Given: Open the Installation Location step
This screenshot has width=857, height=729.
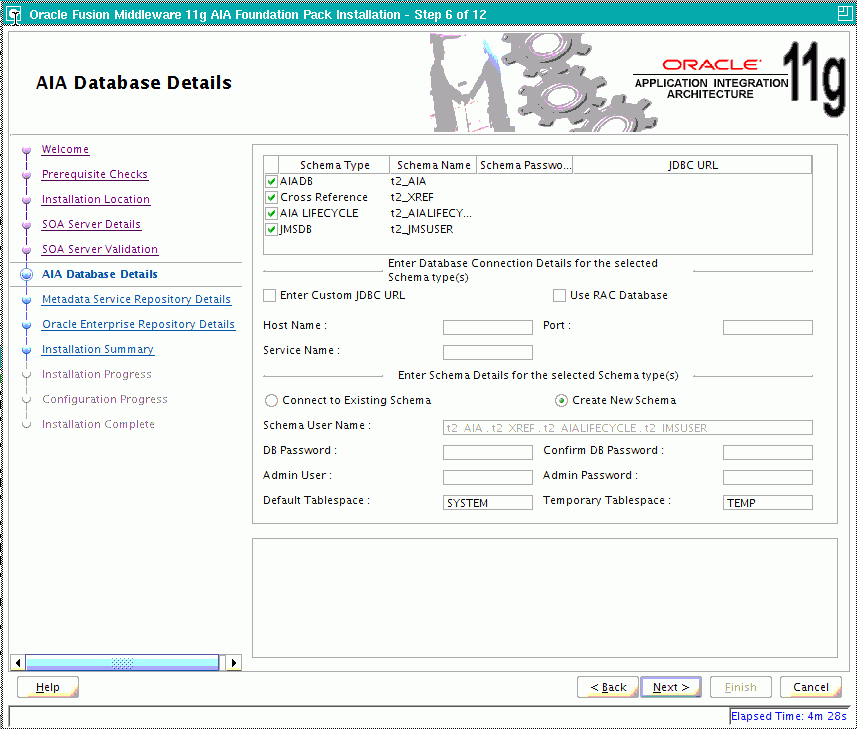Looking at the screenshot, I should tap(96, 199).
